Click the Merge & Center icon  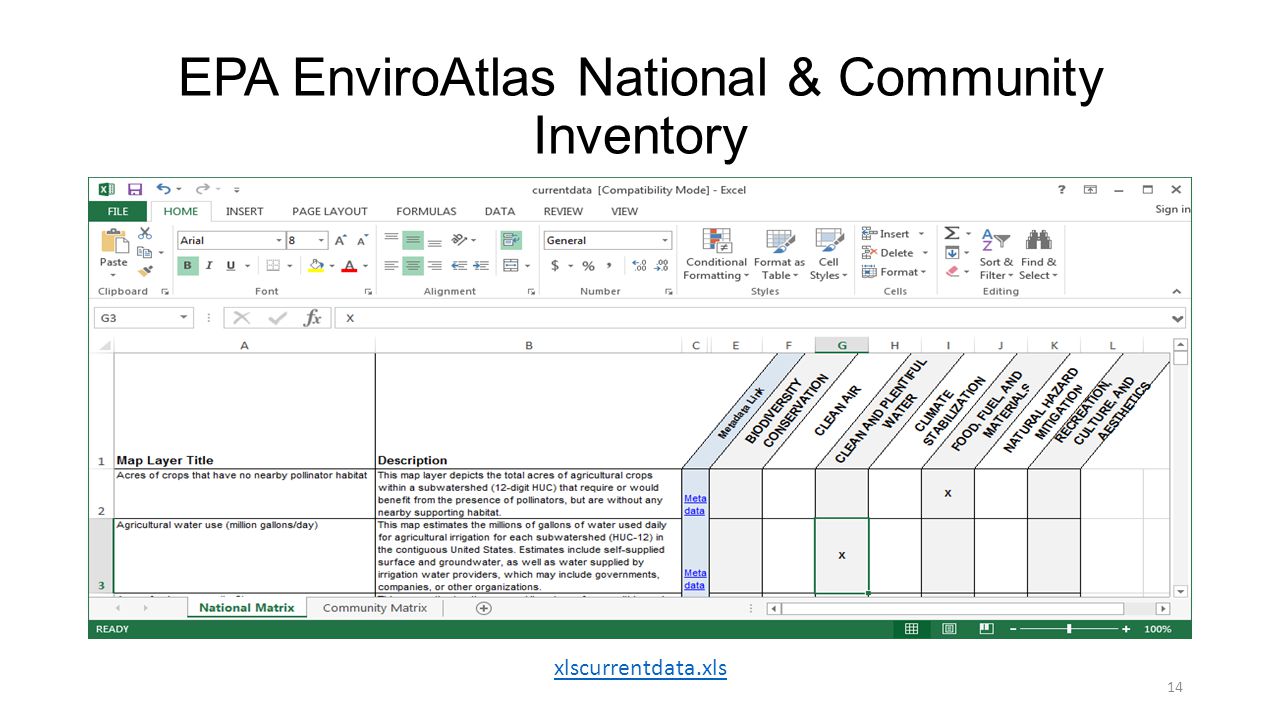coord(511,266)
